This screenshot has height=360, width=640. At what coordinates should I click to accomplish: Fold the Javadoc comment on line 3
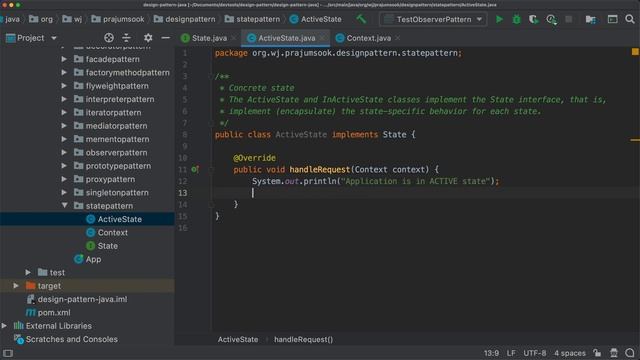click(211, 76)
